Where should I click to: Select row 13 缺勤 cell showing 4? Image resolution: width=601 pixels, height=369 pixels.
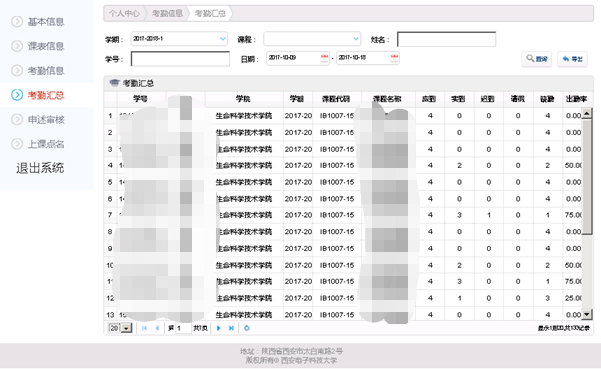point(547,315)
